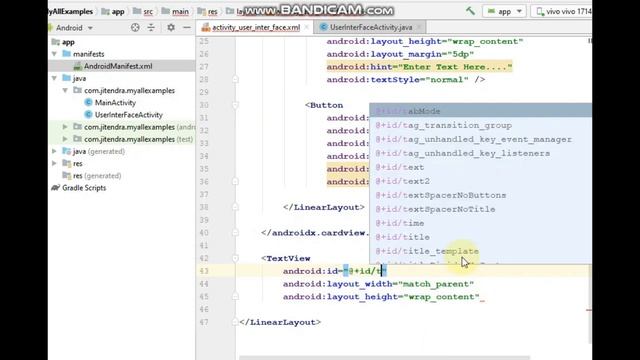Choose @+id/text2 suggestion

pos(480,181)
